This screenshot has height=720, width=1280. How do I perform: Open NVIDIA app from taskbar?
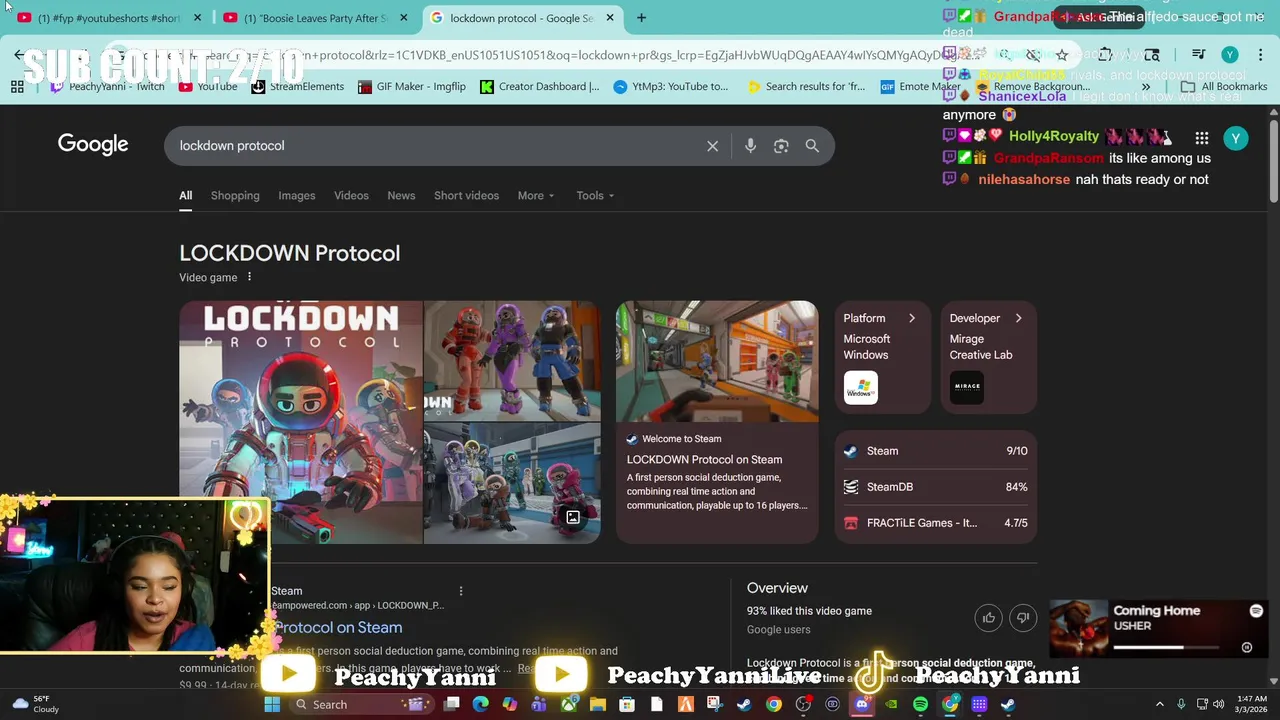click(891, 704)
